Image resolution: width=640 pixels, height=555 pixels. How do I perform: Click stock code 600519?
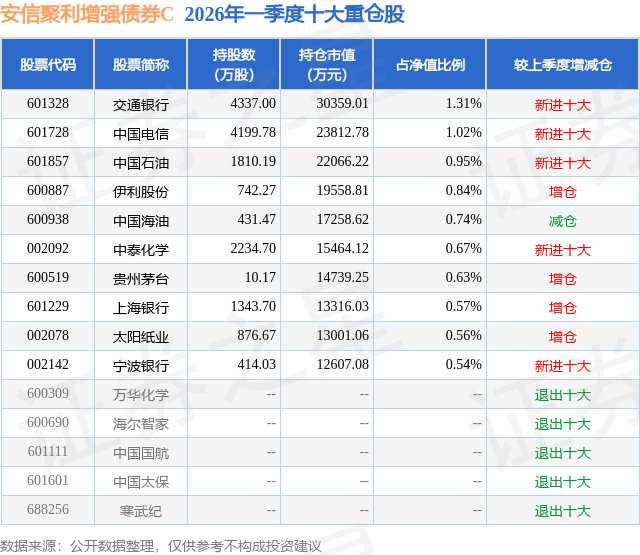pyautogui.click(x=48, y=278)
